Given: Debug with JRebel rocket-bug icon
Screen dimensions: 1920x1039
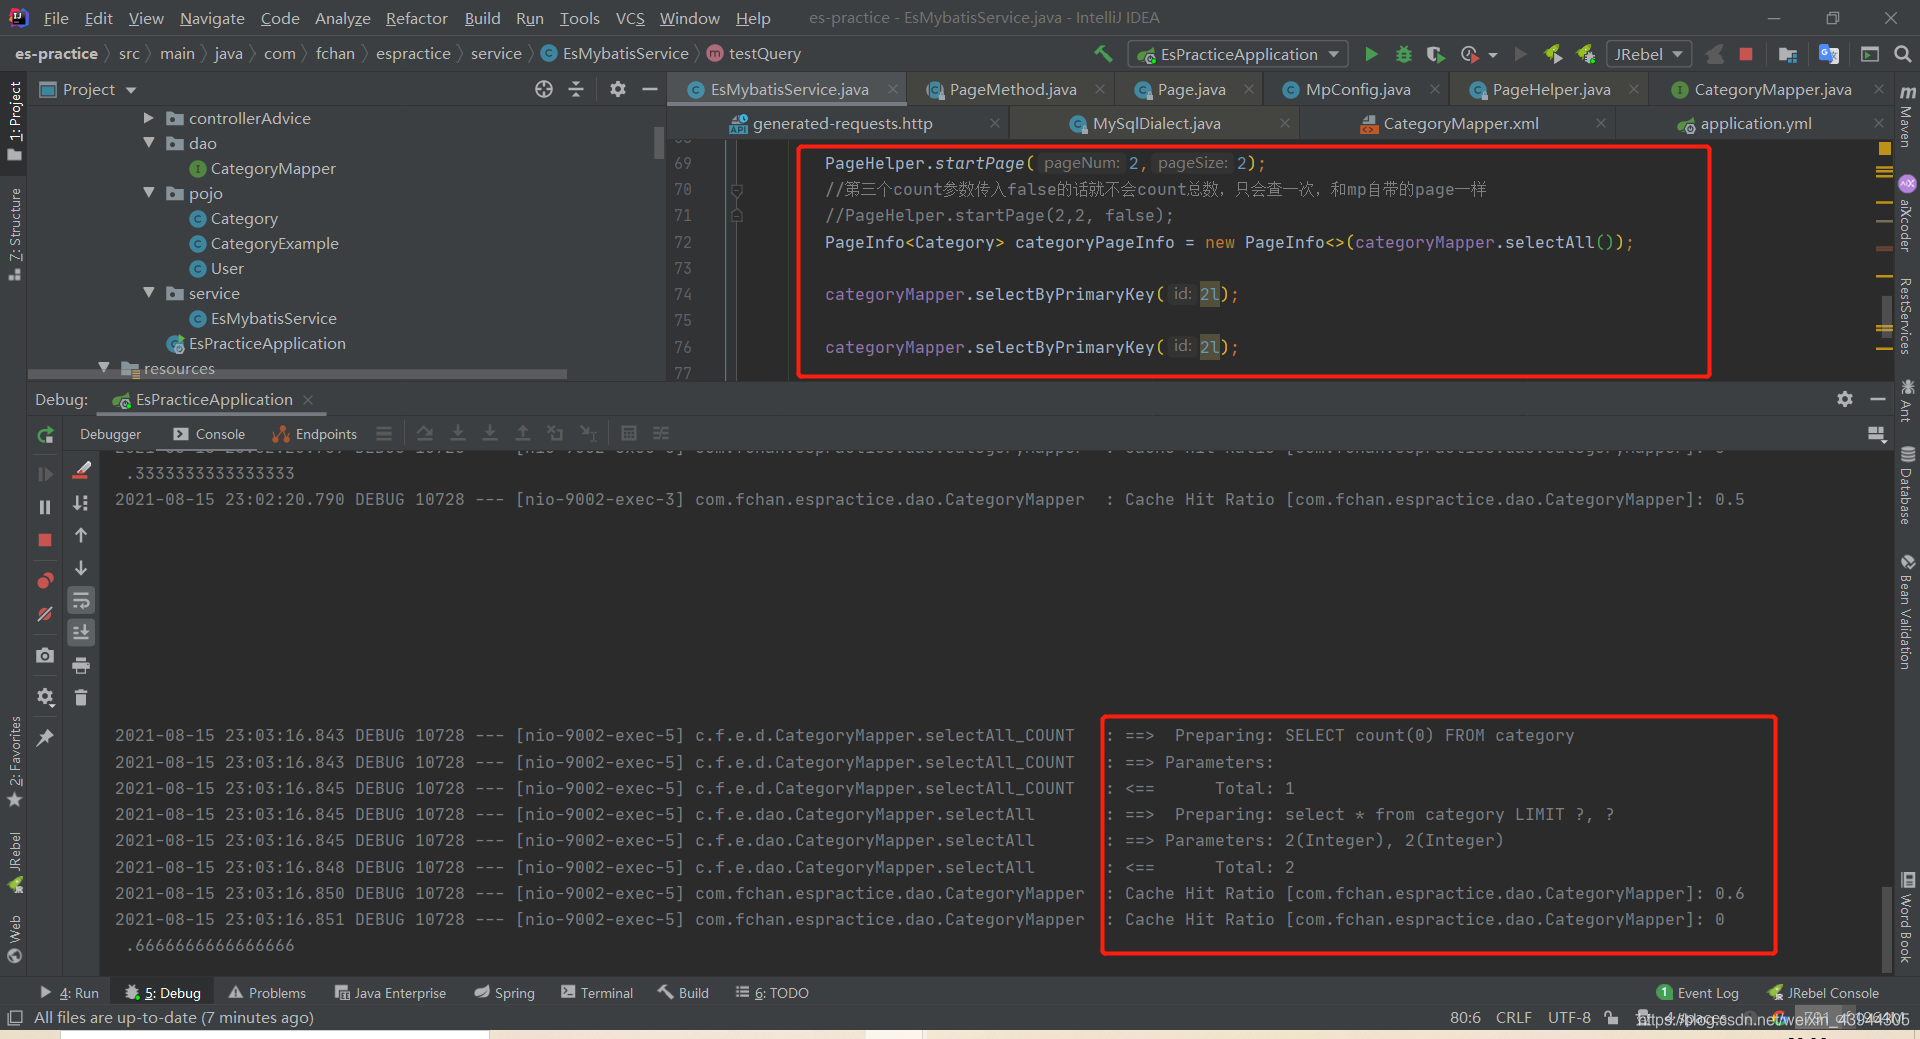Looking at the screenshot, I should click(x=1586, y=54).
